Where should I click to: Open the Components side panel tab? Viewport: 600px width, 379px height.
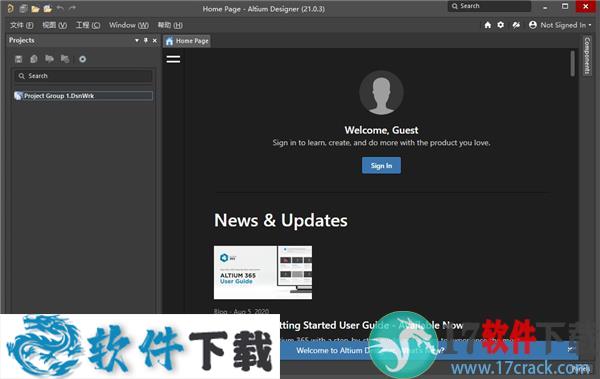click(x=587, y=56)
